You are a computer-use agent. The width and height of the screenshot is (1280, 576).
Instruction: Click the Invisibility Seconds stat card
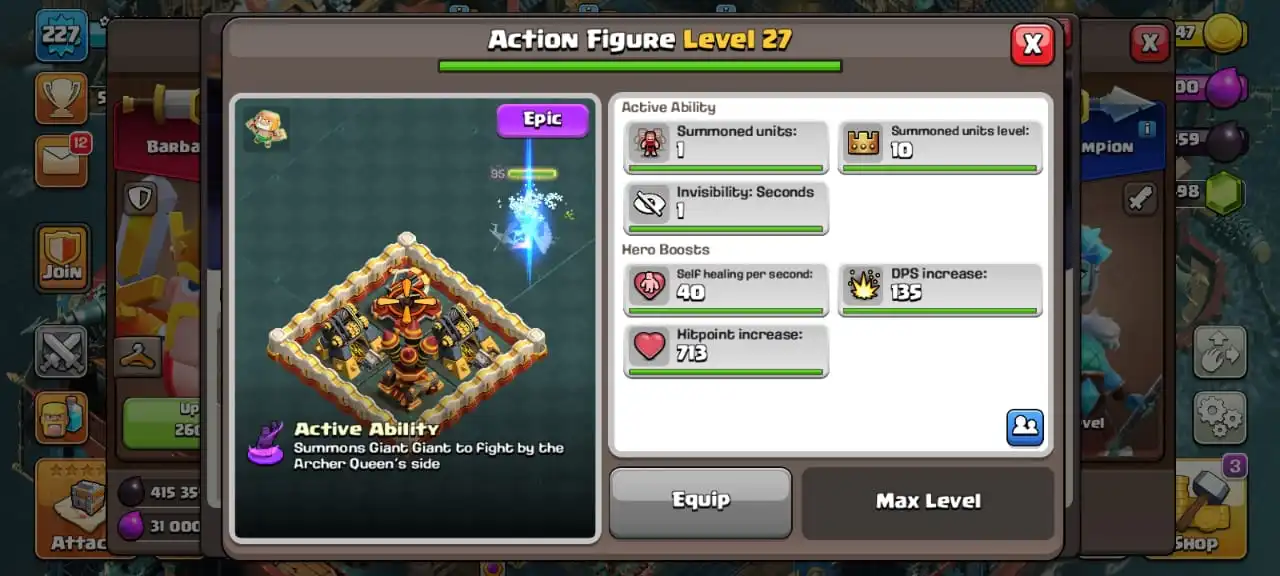click(726, 208)
